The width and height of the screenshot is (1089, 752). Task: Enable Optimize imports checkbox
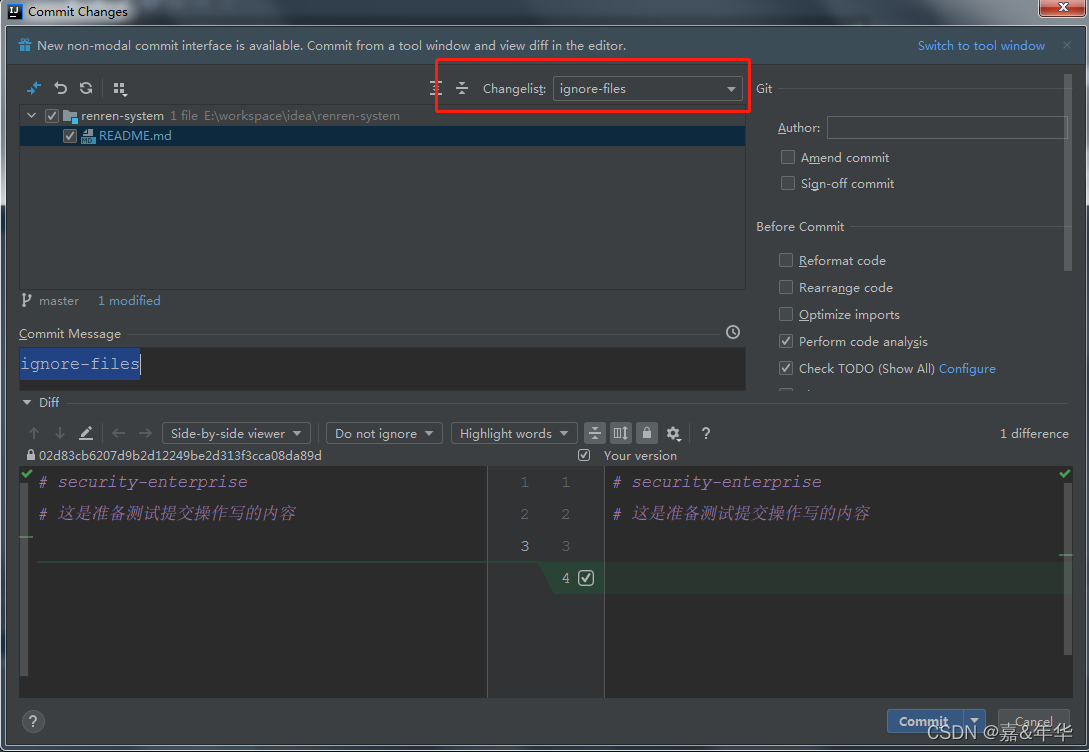(x=785, y=314)
